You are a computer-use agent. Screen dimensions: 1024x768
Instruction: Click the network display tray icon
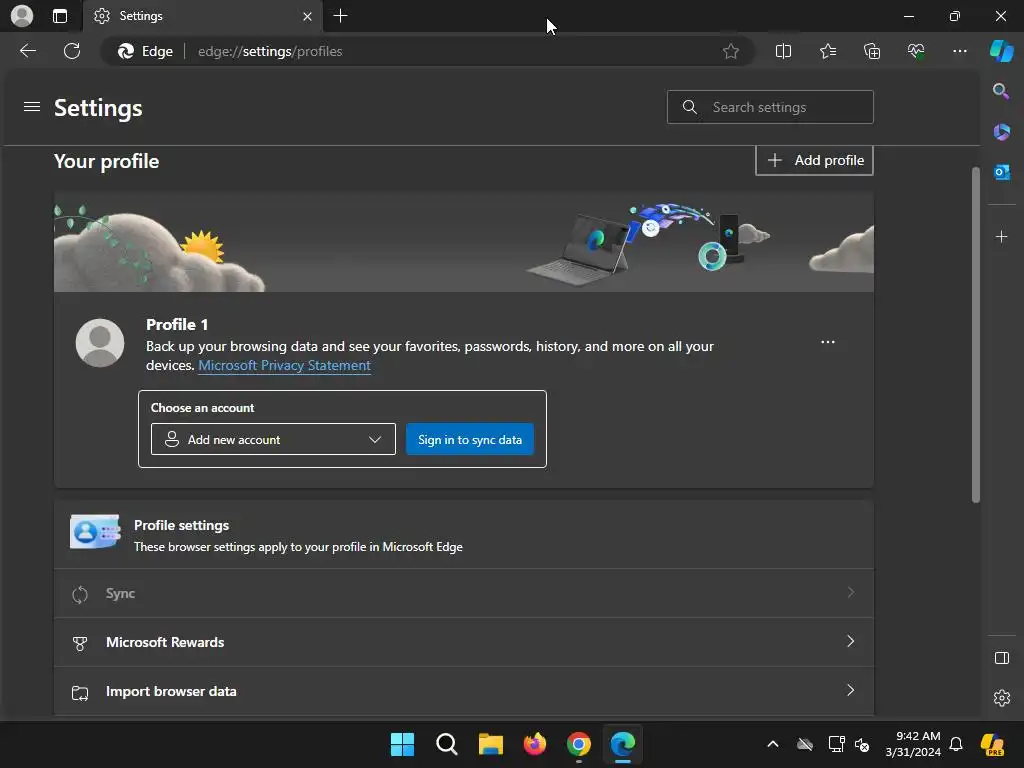click(836, 744)
